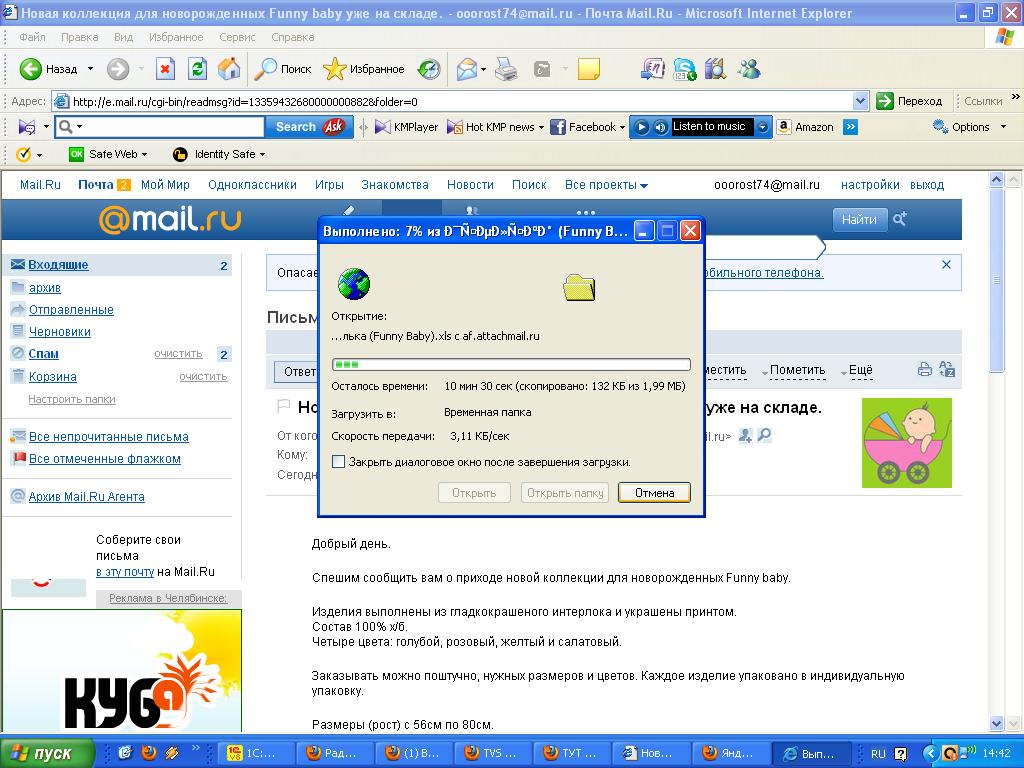The image size is (1024, 768).
Task: Open the "Сервис" menu
Action: [x=237, y=37]
